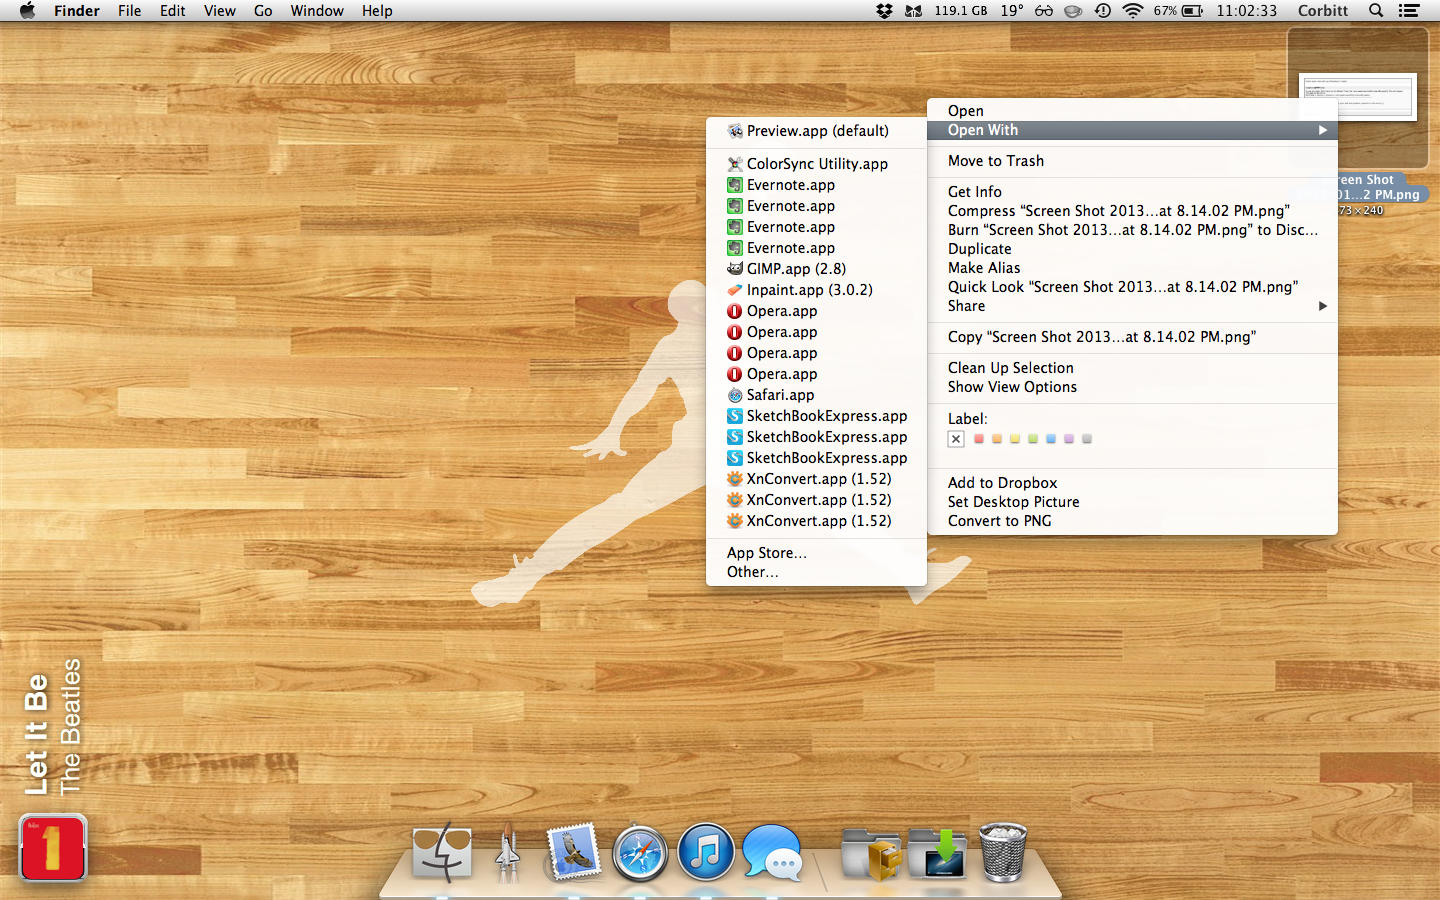Choose Compress "Screen Shot 2013…at 8.14.02 PM.png"

(1132, 211)
